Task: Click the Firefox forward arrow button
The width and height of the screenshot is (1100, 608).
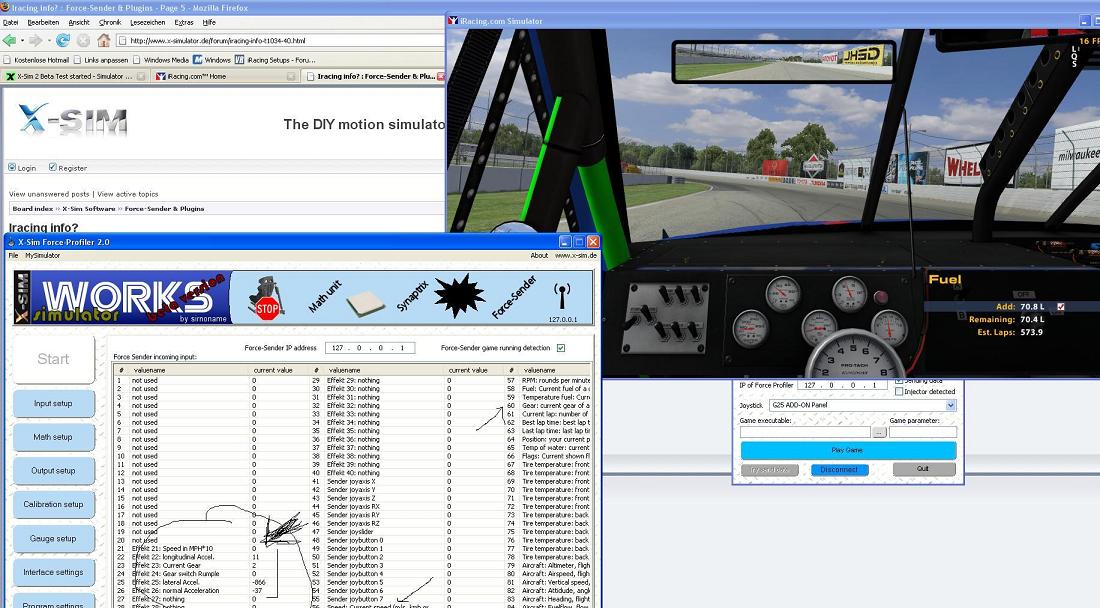Action: click(x=35, y=41)
